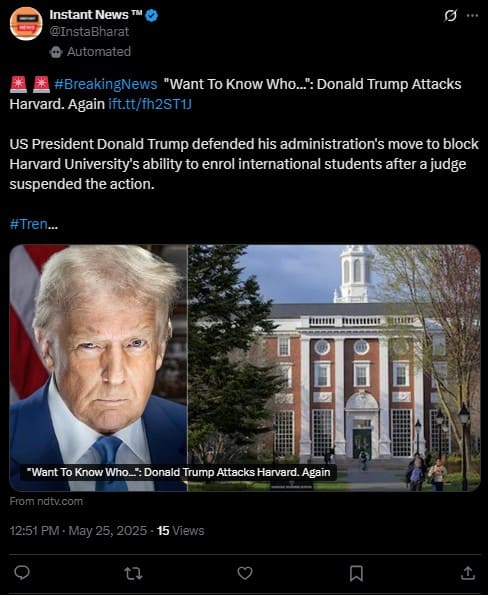Expand the truncated #Tren... text
This screenshot has width=488, height=595.
coord(33,224)
